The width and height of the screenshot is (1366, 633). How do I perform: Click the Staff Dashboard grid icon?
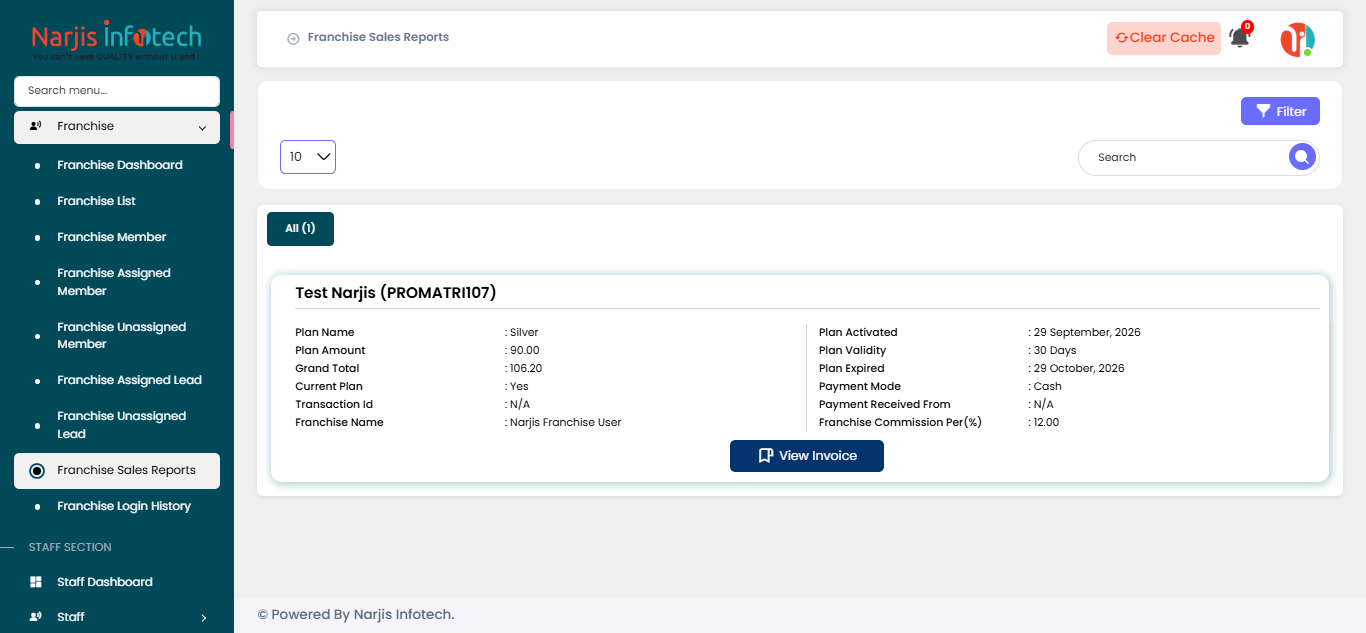click(x=36, y=582)
